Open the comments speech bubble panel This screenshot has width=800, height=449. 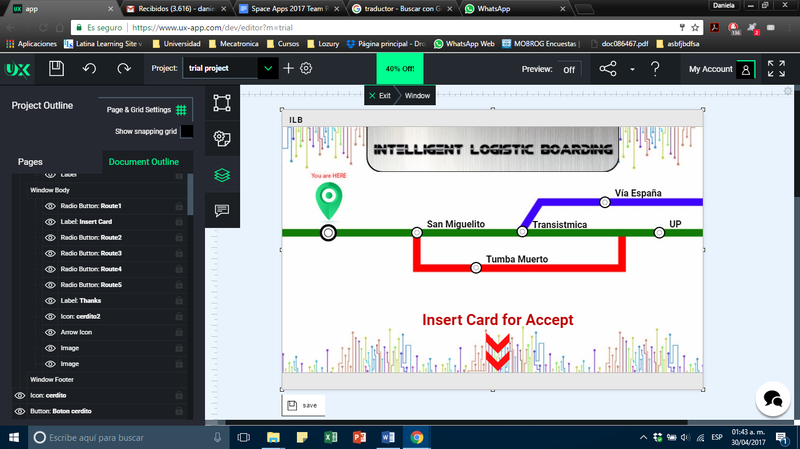click(222, 210)
